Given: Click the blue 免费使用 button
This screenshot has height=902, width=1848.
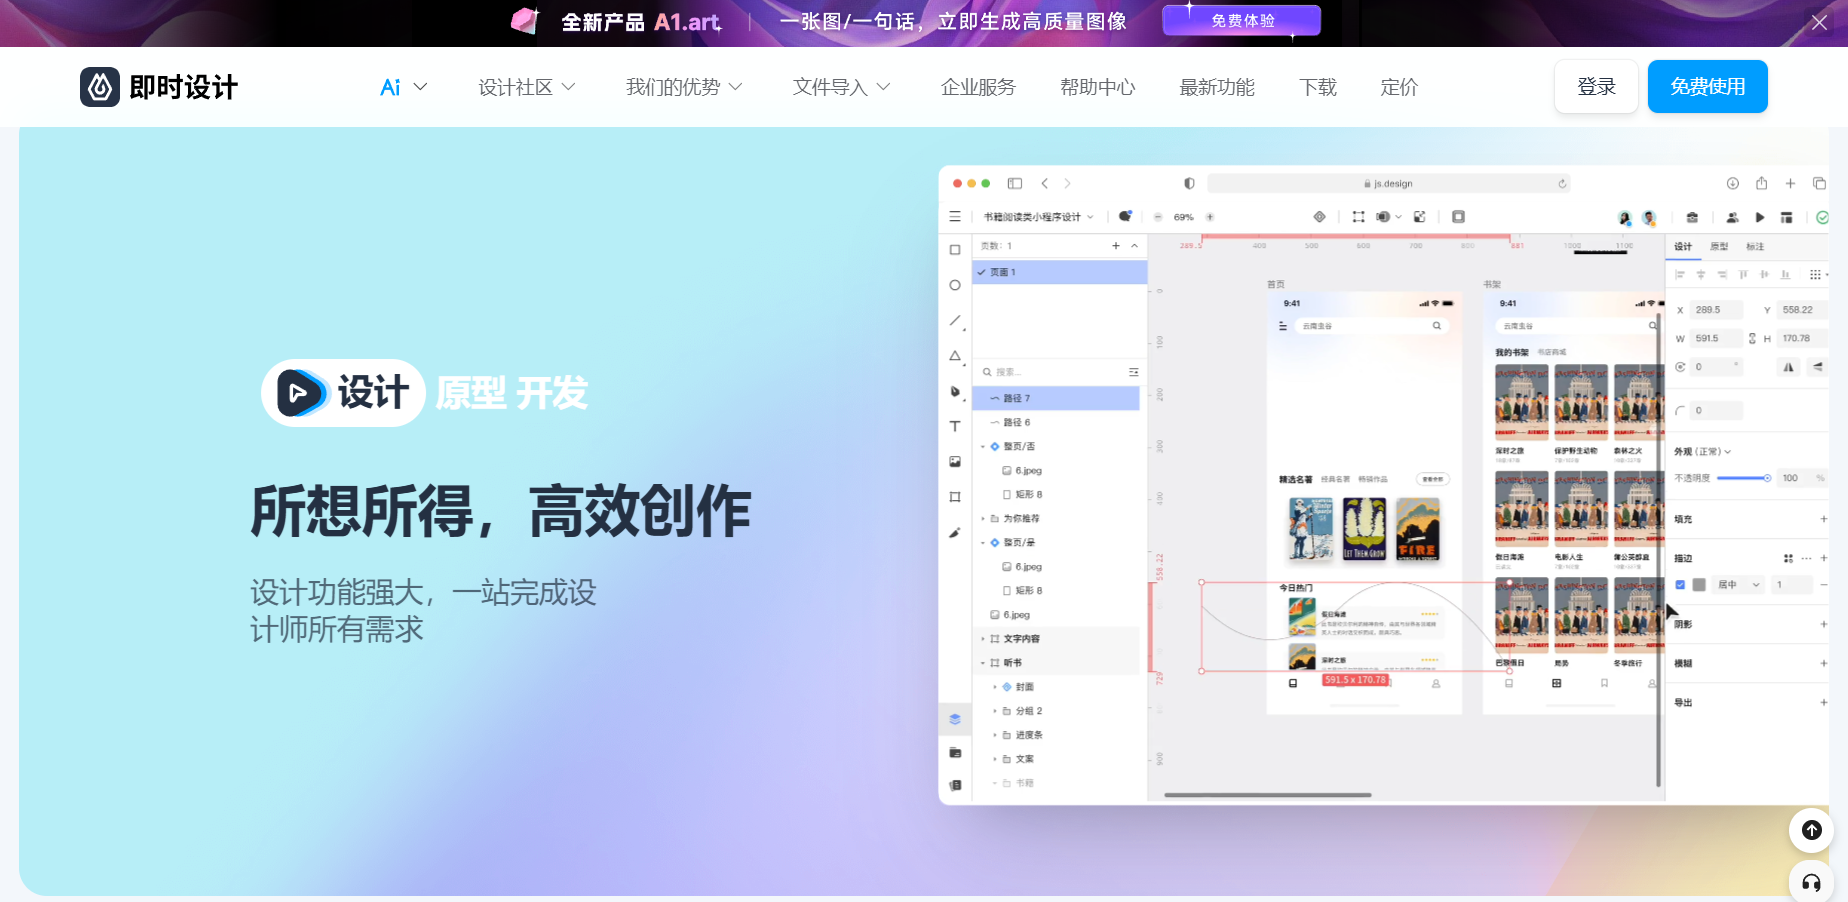Looking at the screenshot, I should click(1708, 86).
